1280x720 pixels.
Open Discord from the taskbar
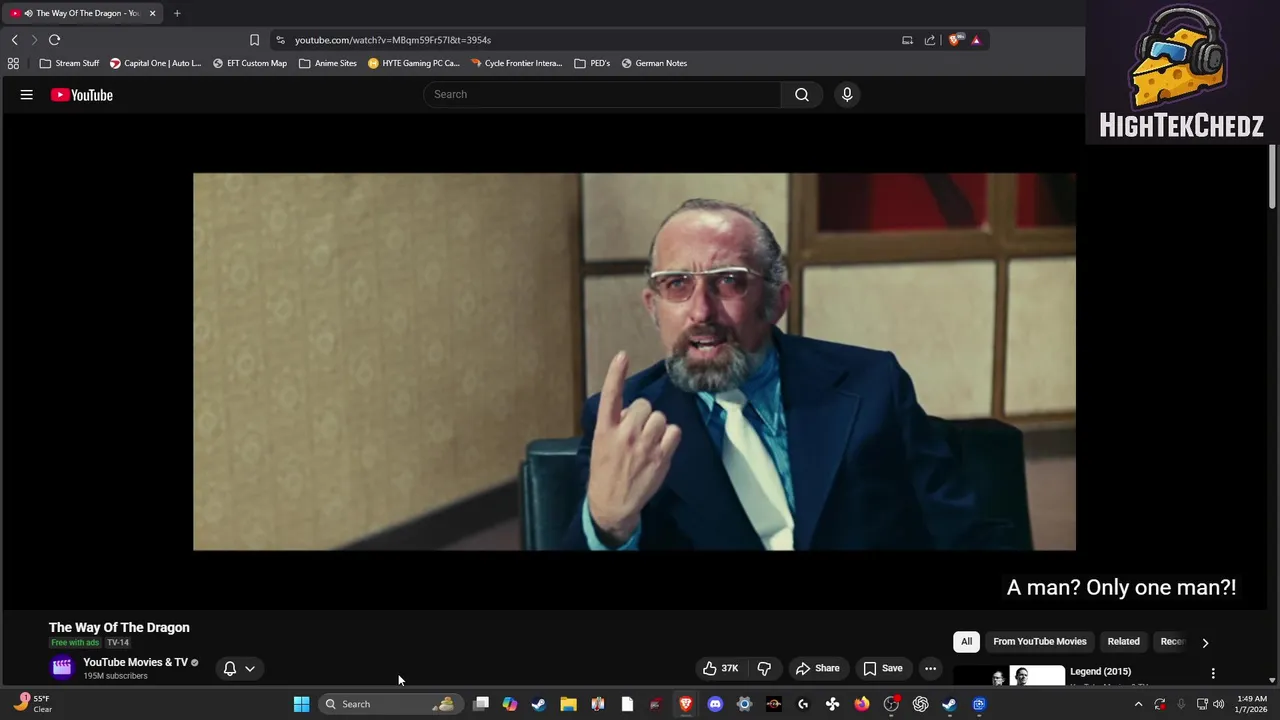tap(715, 704)
